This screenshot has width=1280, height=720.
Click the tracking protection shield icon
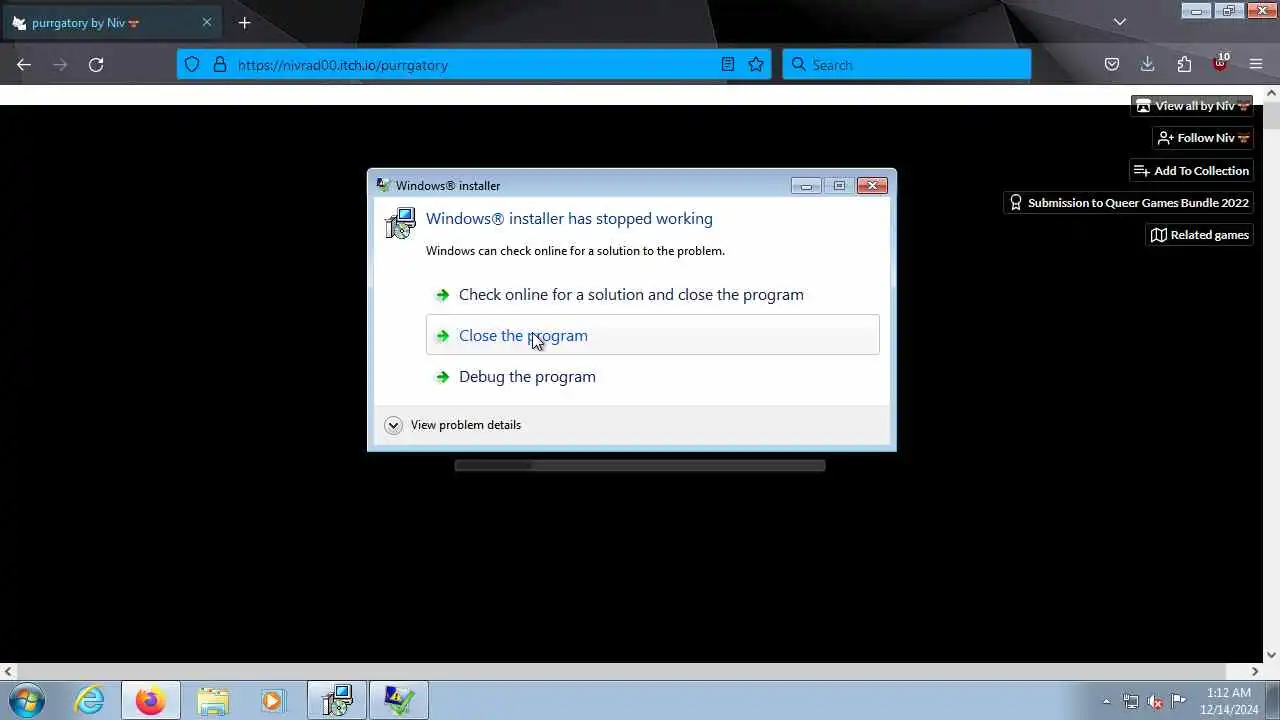click(192, 65)
